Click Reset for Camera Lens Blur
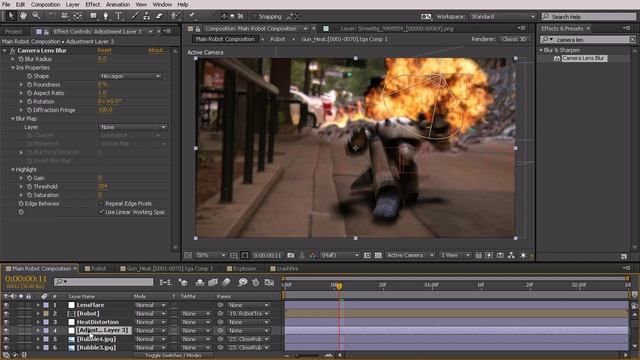The width and height of the screenshot is (640, 360). (104, 50)
